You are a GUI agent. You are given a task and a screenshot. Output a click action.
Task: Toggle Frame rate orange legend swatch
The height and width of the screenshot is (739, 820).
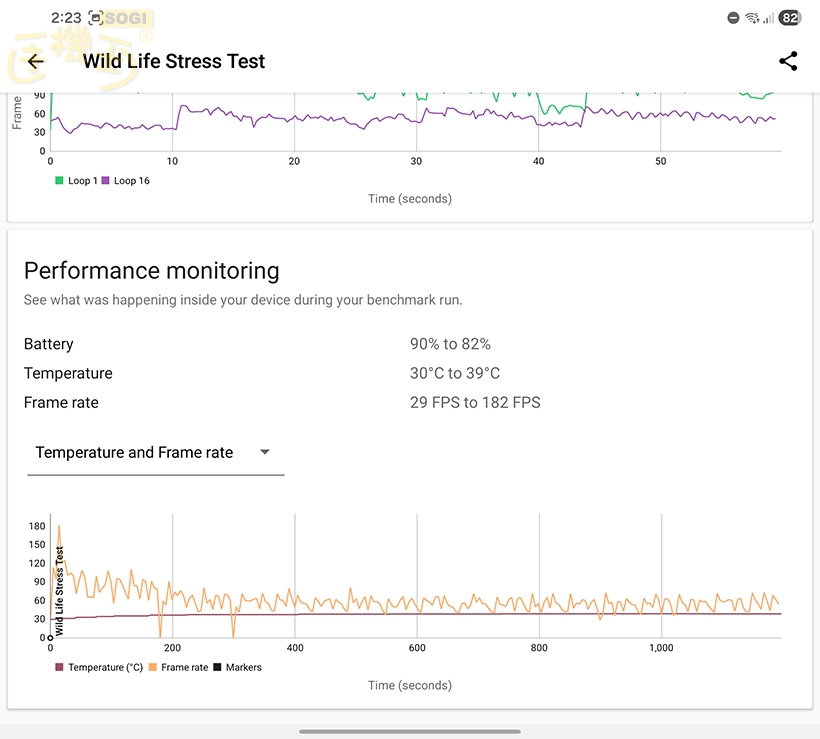point(153,667)
